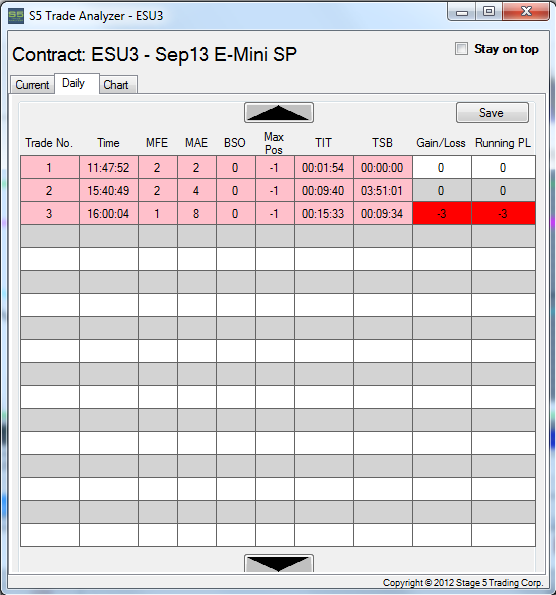556x595 pixels.
Task: Click the Time column header
Action: click(x=108, y=143)
